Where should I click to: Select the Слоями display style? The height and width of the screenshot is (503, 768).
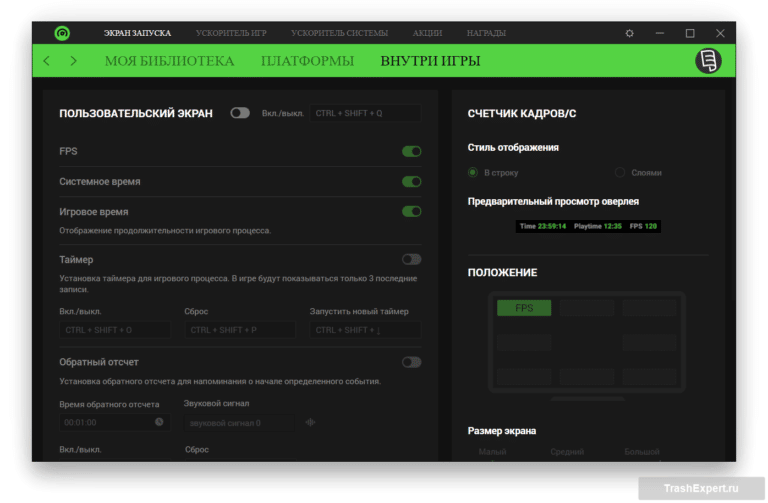[620, 173]
